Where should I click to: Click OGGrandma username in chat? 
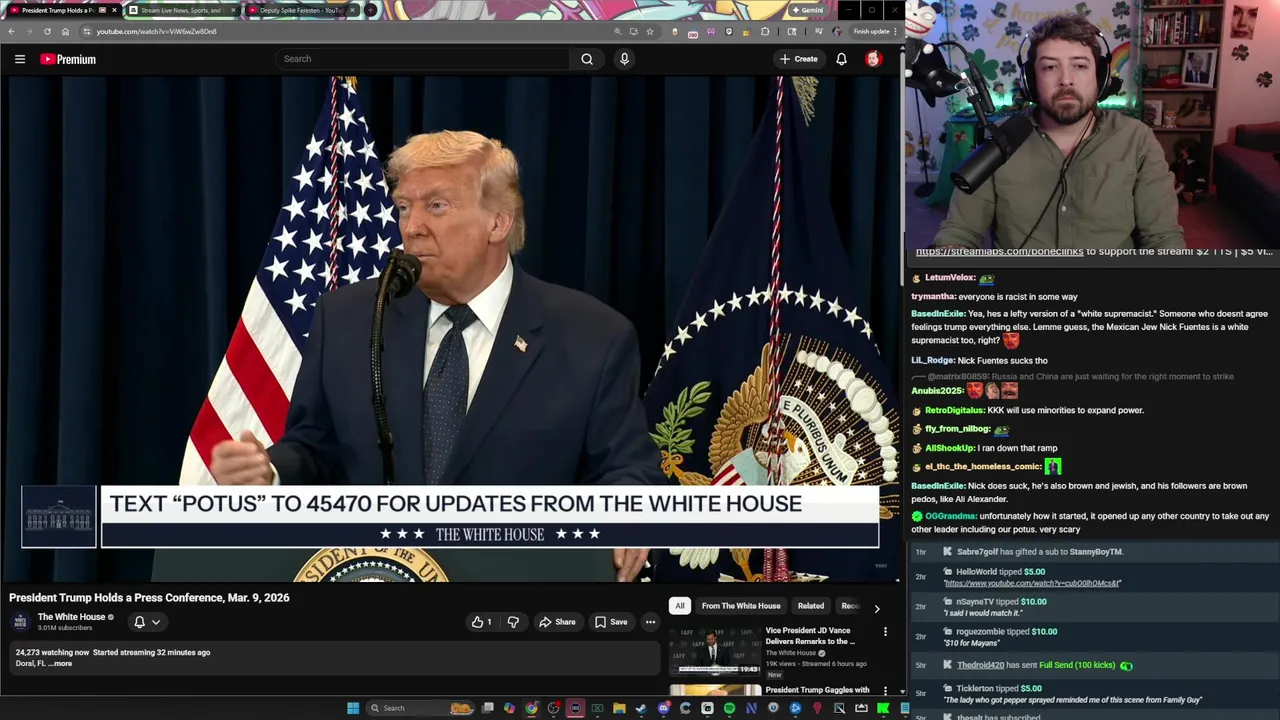pyautogui.click(x=951, y=516)
